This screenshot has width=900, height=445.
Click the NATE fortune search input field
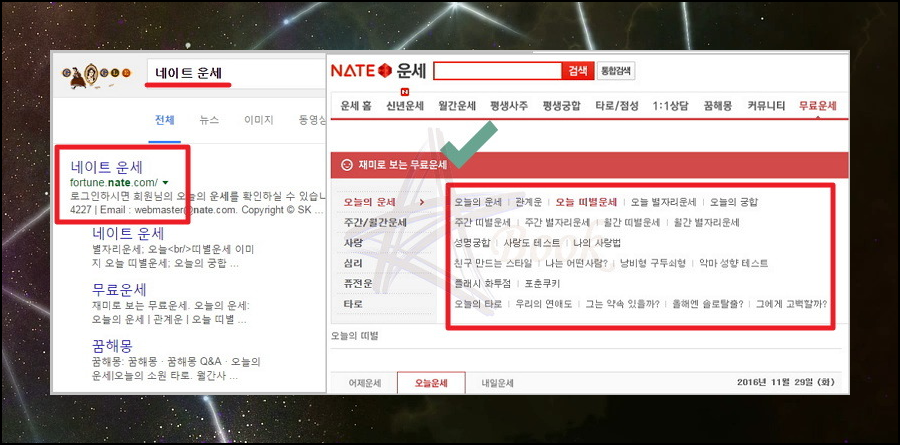498,71
